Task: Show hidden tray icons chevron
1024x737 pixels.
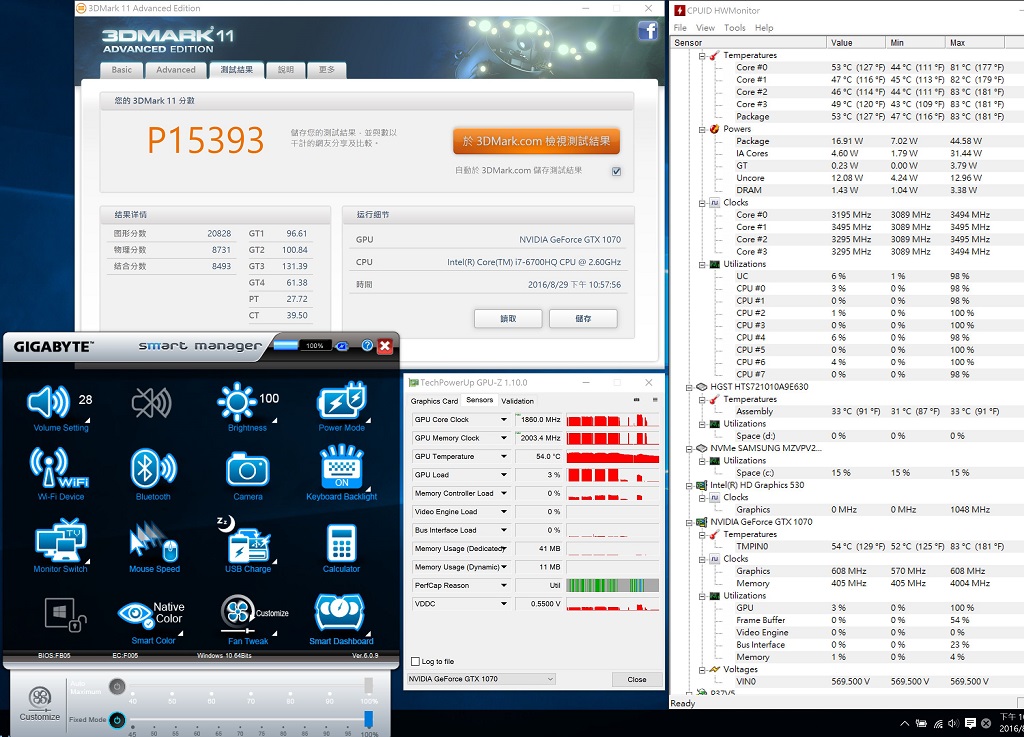Action: pyautogui.click(x=904, y=723)
